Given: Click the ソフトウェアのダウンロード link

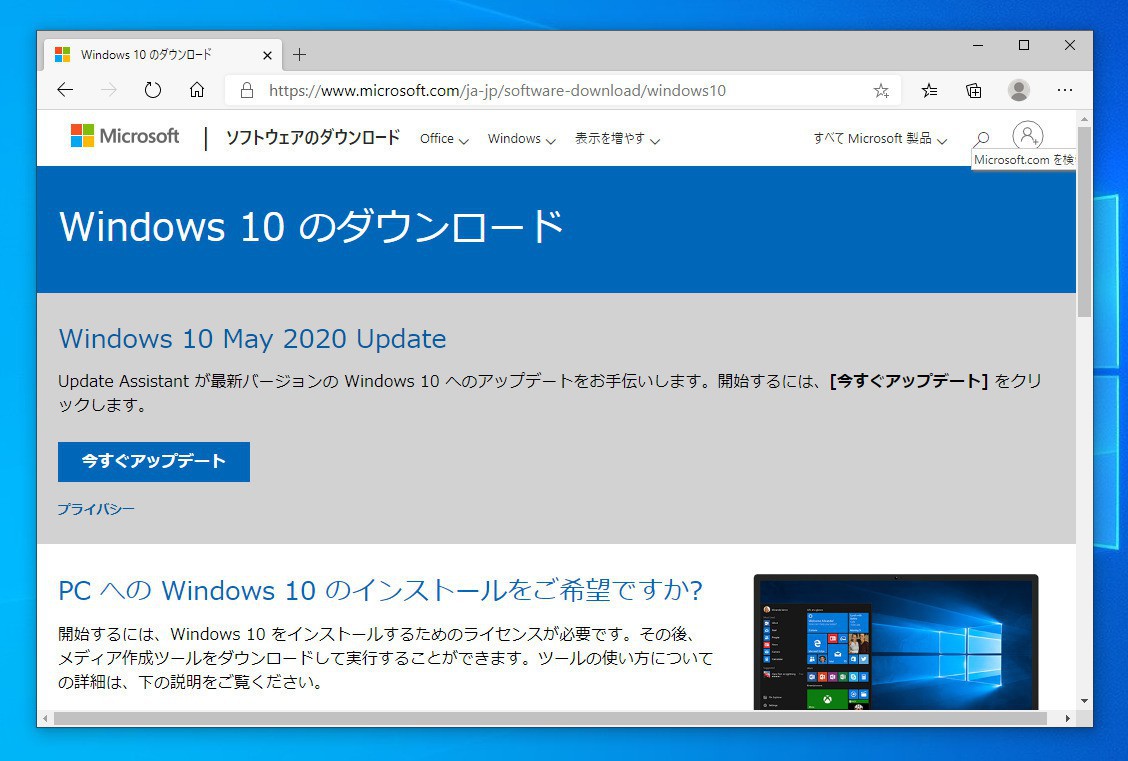Looking at the screenshot, I should point(312,137).
